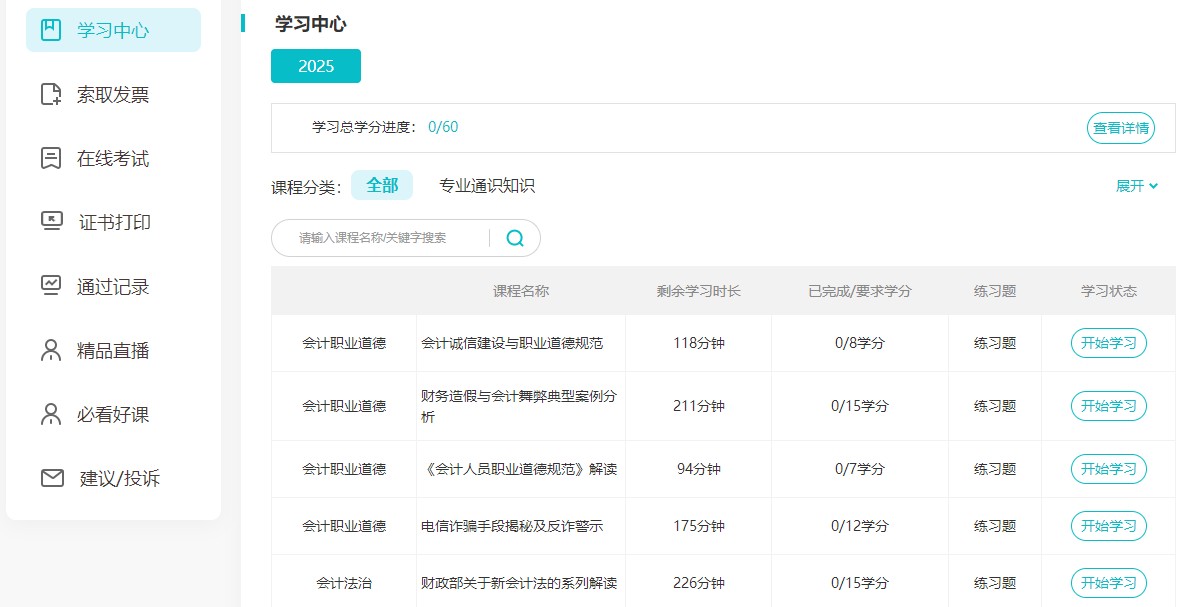Screen dimensions: 1201x607
Task: Click the 索取发票 invoice icon
Action: tap(51, 94)
